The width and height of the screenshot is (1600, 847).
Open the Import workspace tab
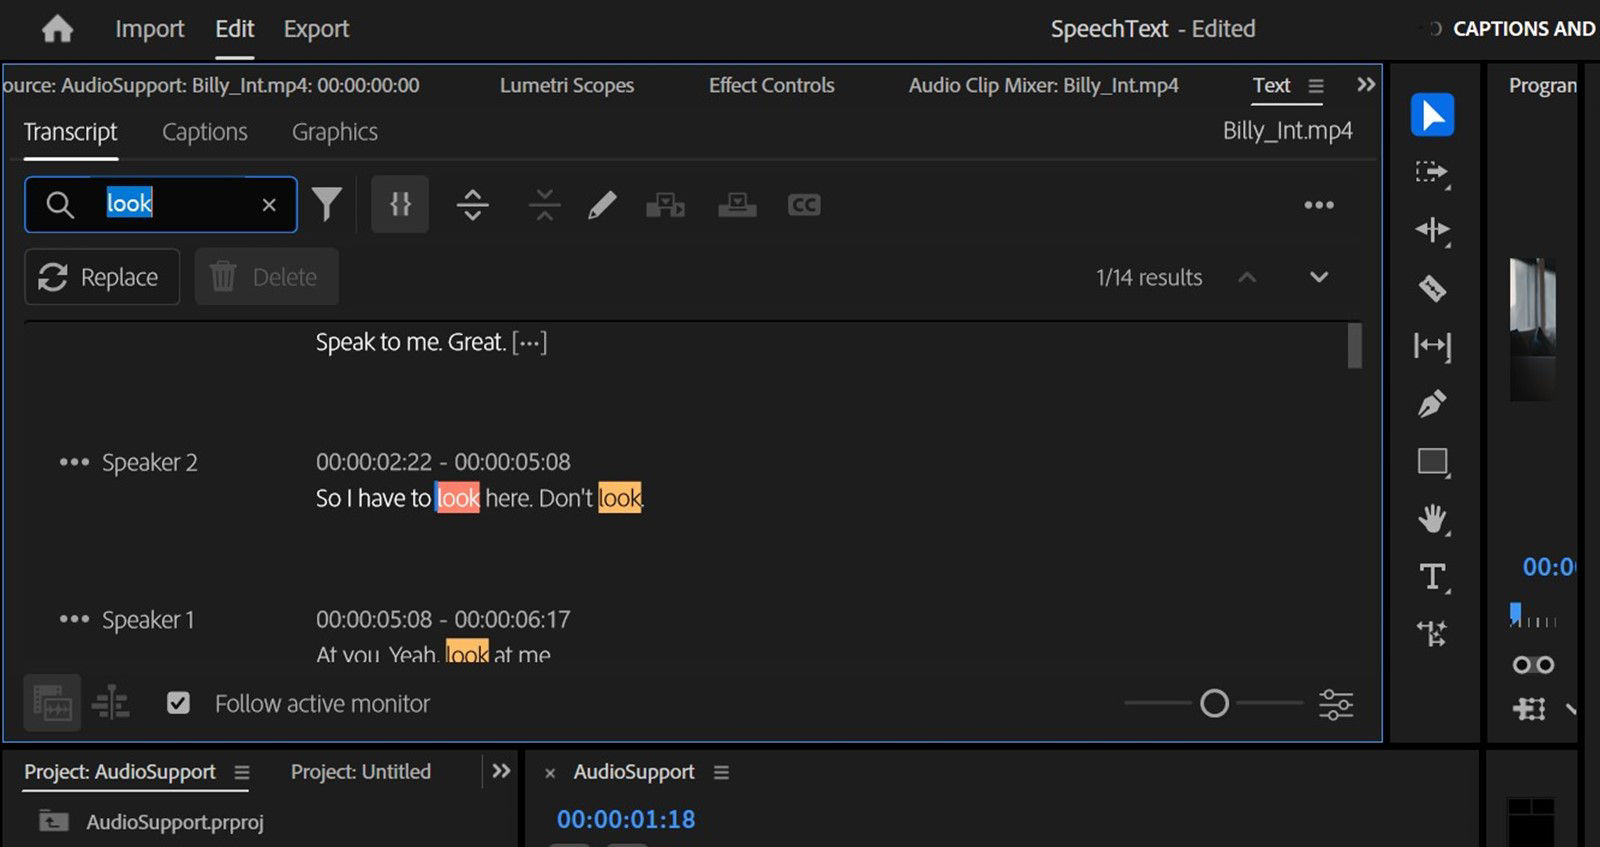point(150,29)
